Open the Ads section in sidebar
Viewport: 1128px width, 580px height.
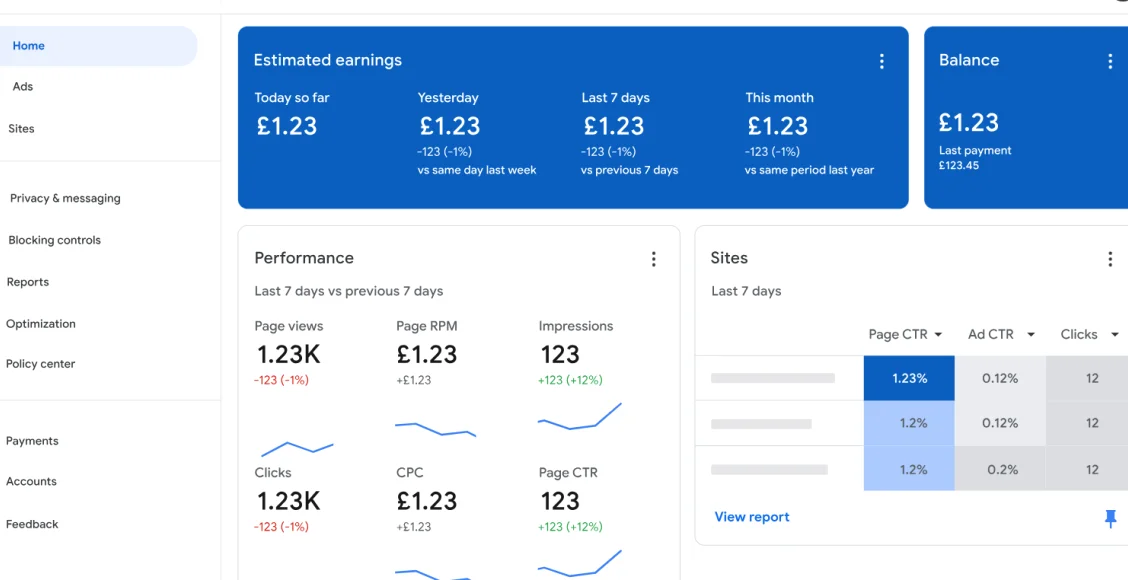pos(22,86)
